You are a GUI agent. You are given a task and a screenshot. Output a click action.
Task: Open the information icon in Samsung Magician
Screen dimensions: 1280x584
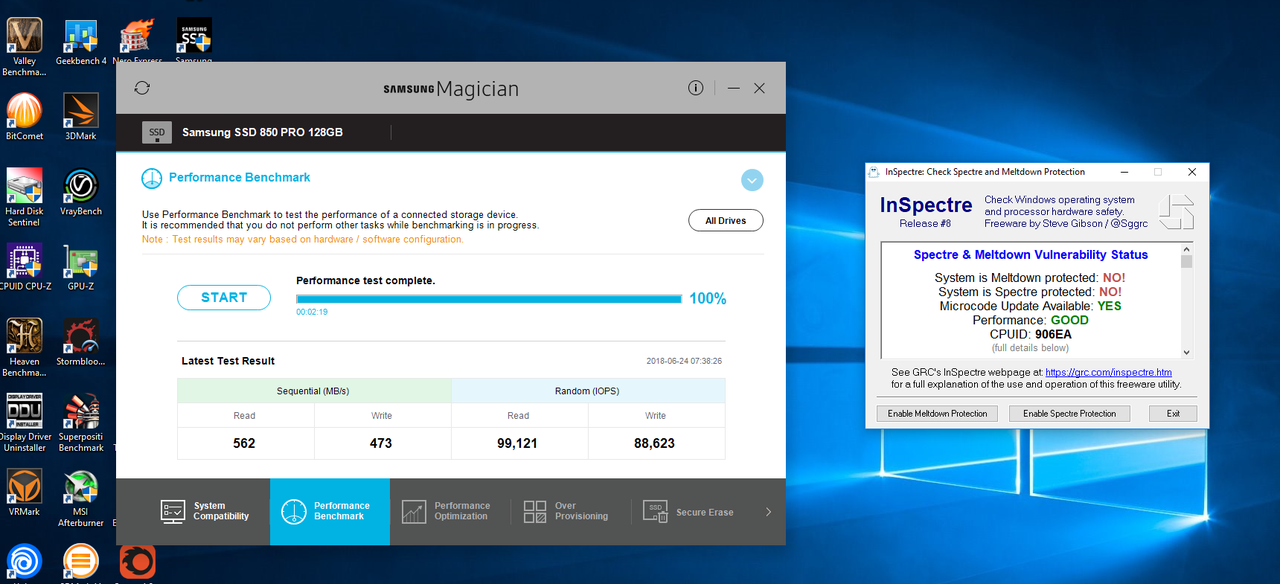pos(696,88)
